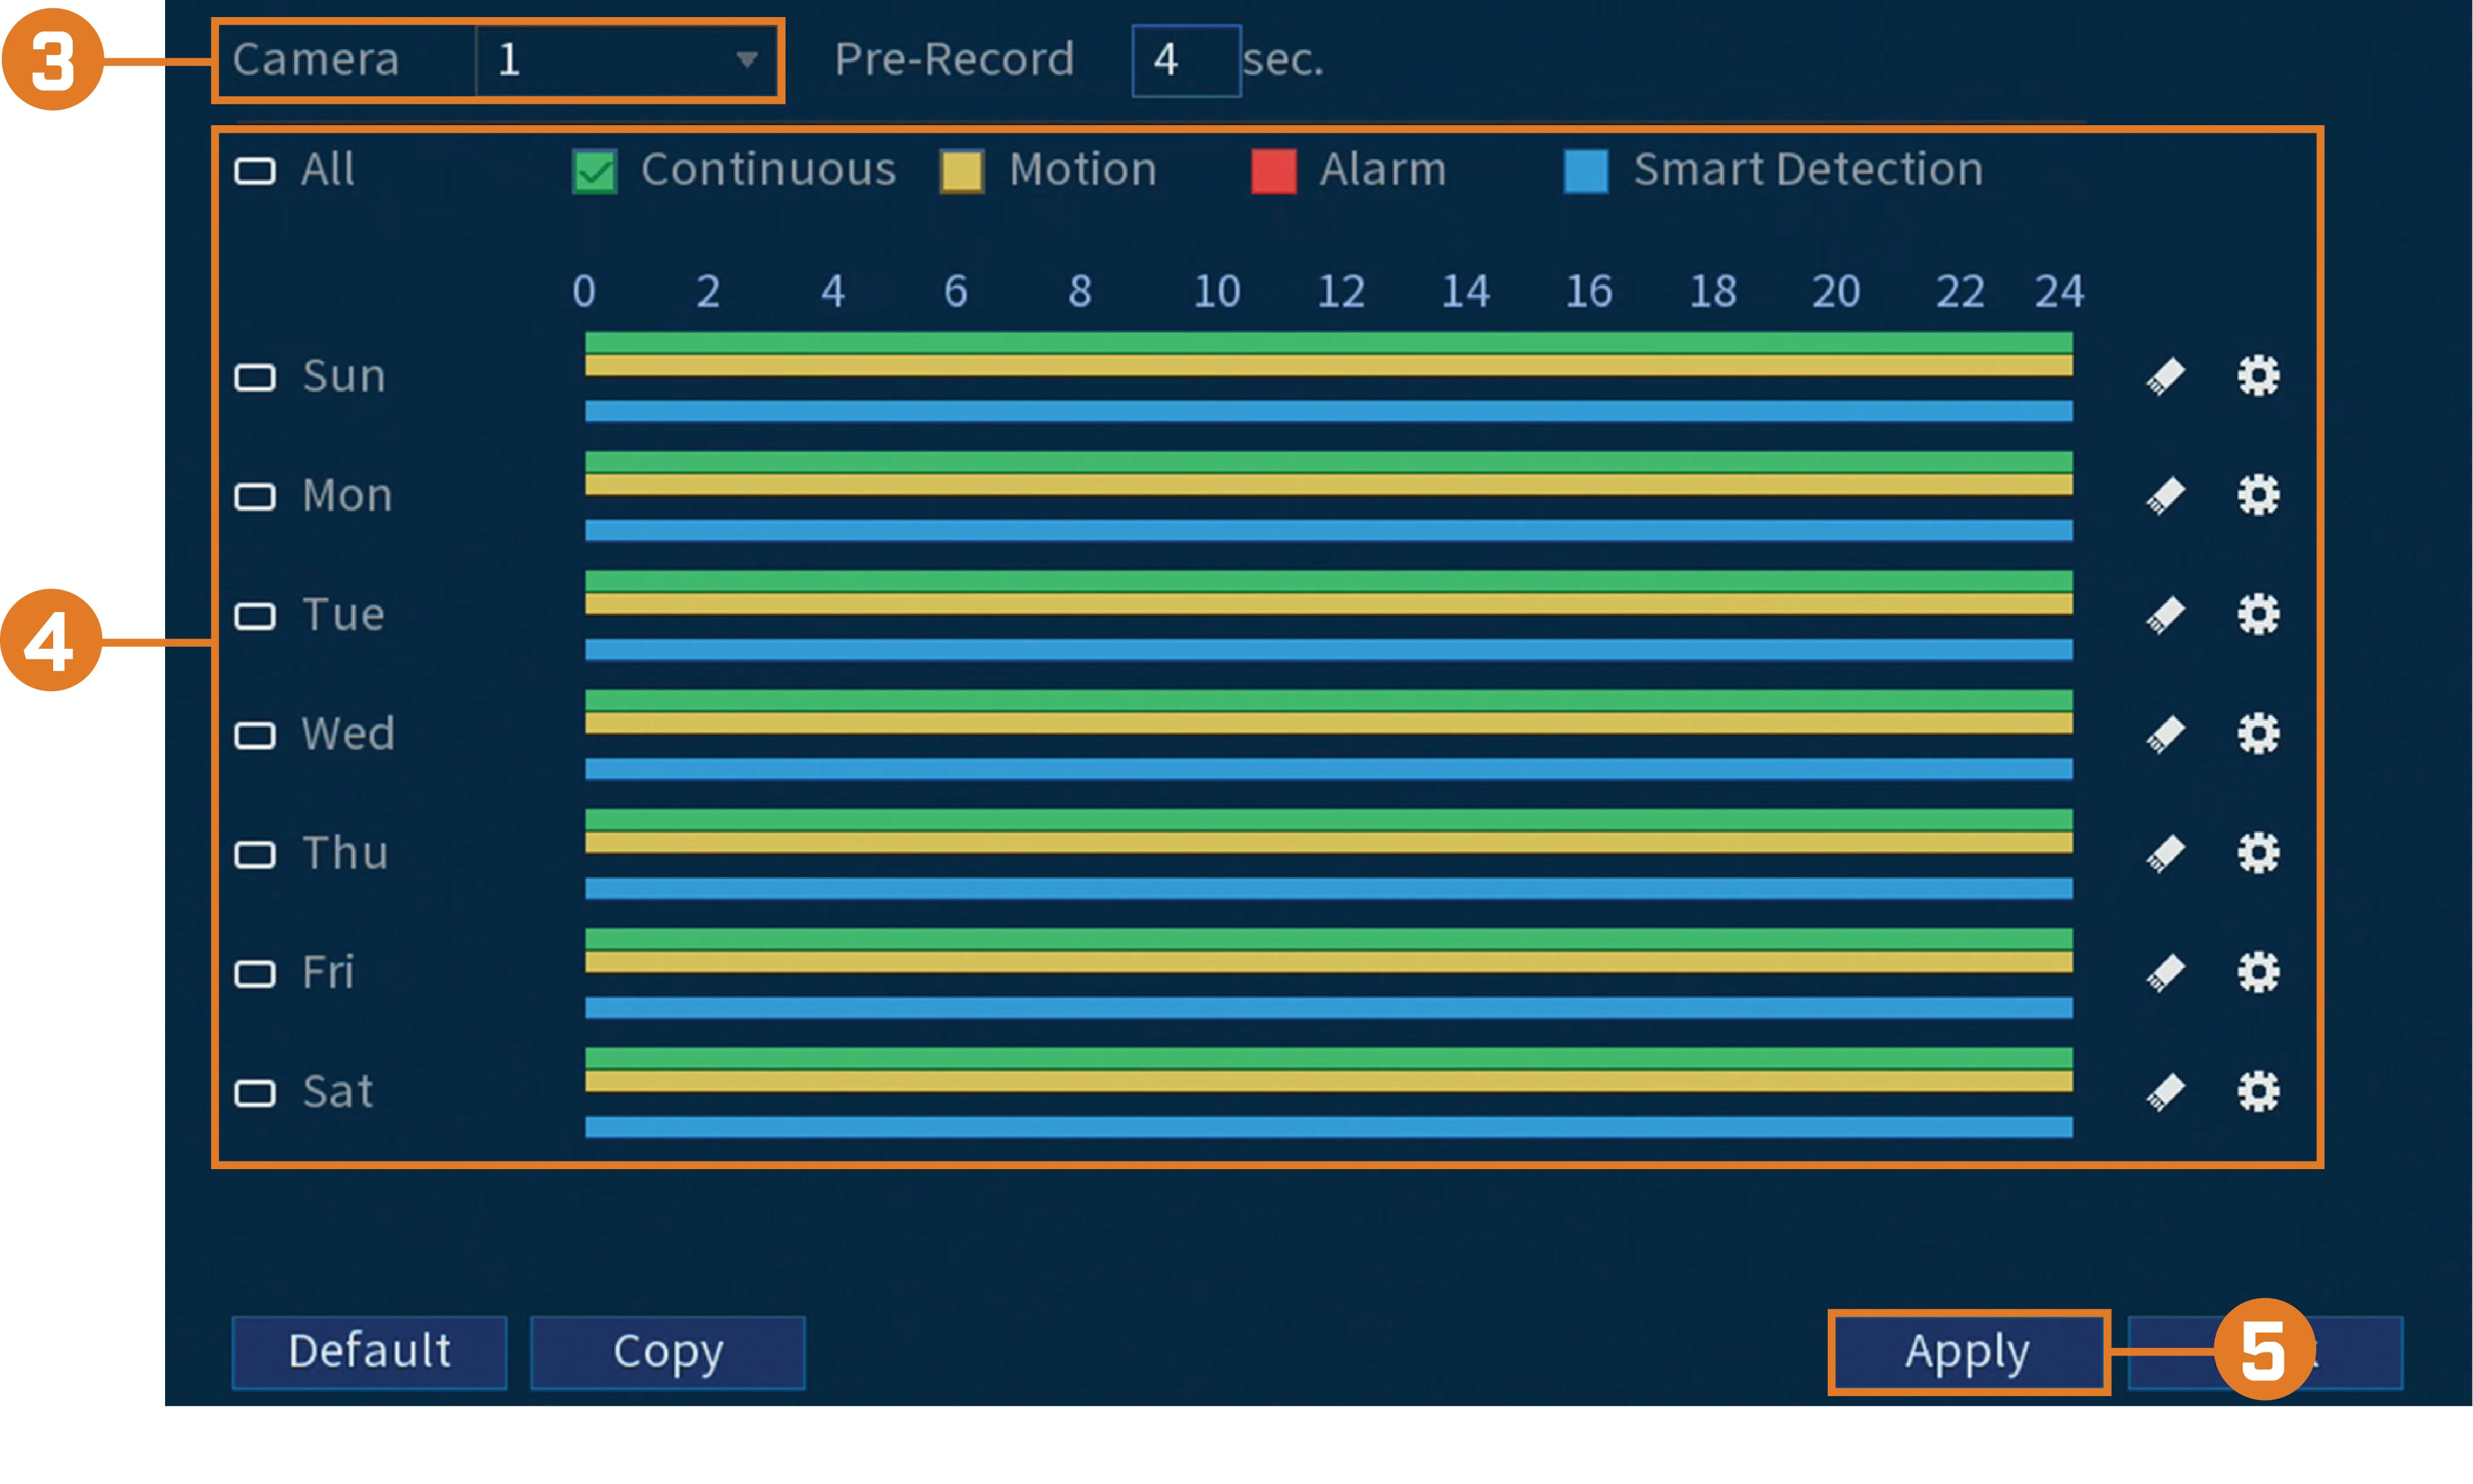
Task: Click the eraser icon for Fri
Action: click(x=2165, y=972)
